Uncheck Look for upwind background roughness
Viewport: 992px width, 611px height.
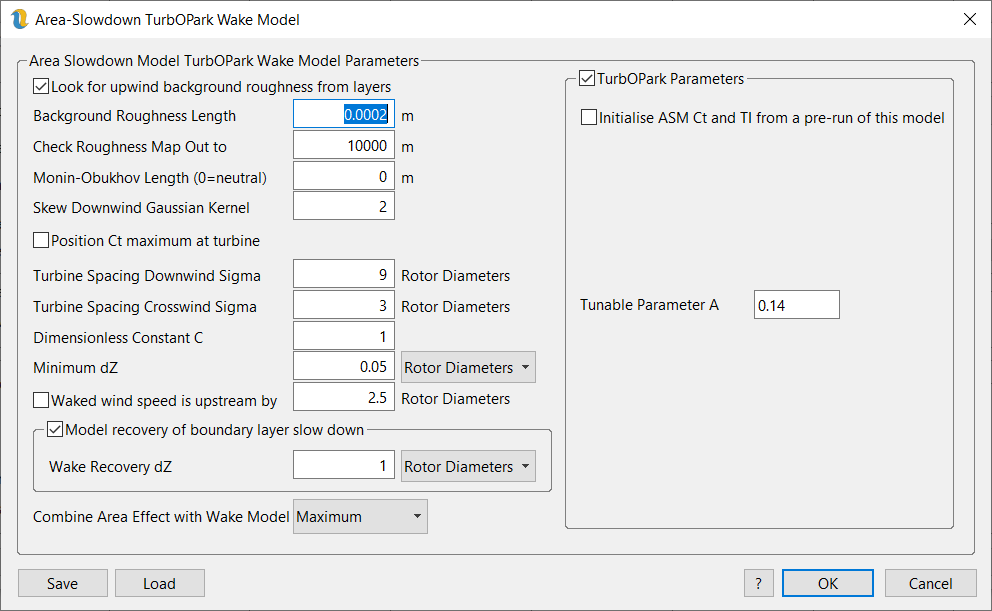point(41,87)
